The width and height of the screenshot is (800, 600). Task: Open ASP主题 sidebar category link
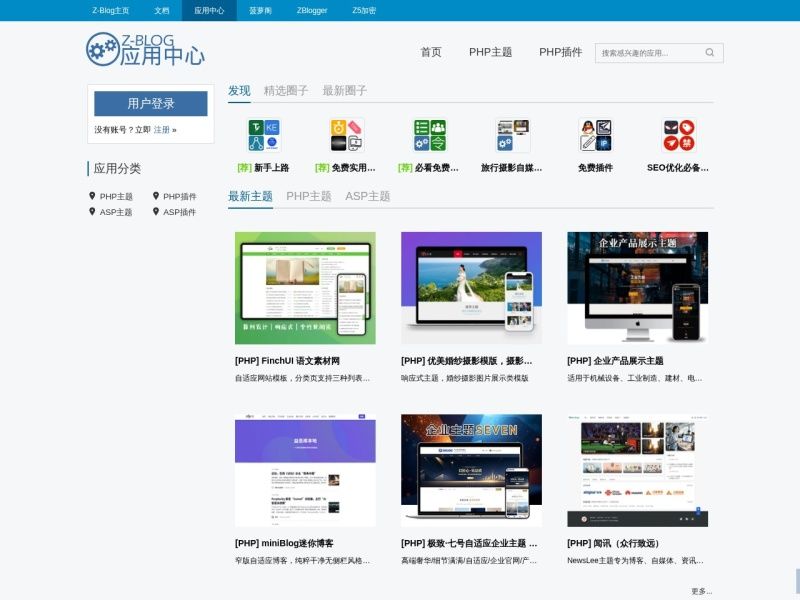(x=116, y=212)
